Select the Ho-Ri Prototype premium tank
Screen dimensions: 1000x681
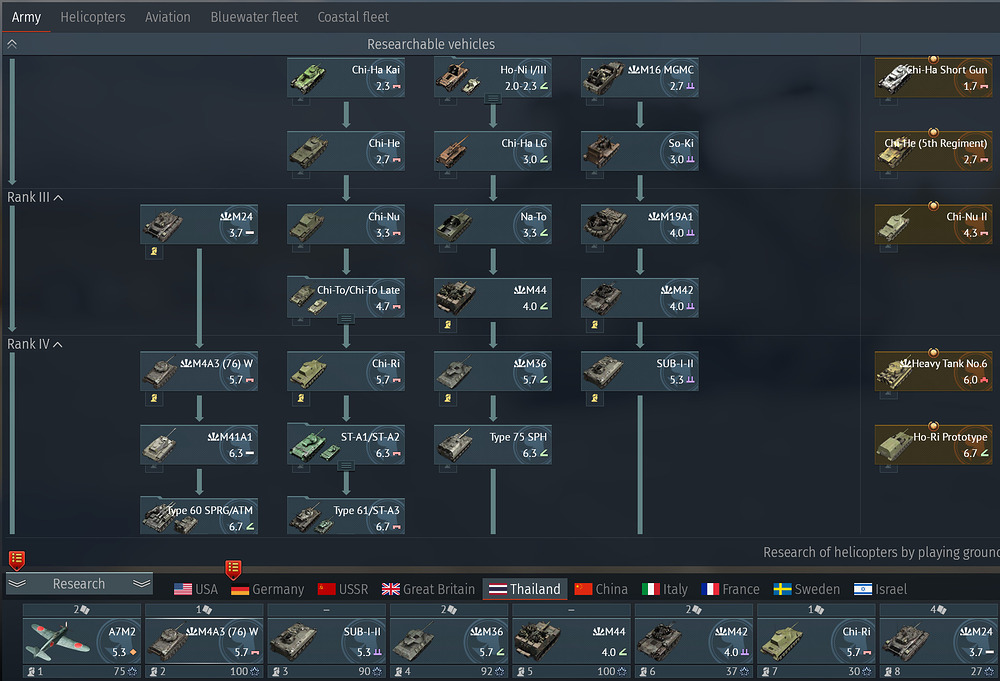click(933, 445)
